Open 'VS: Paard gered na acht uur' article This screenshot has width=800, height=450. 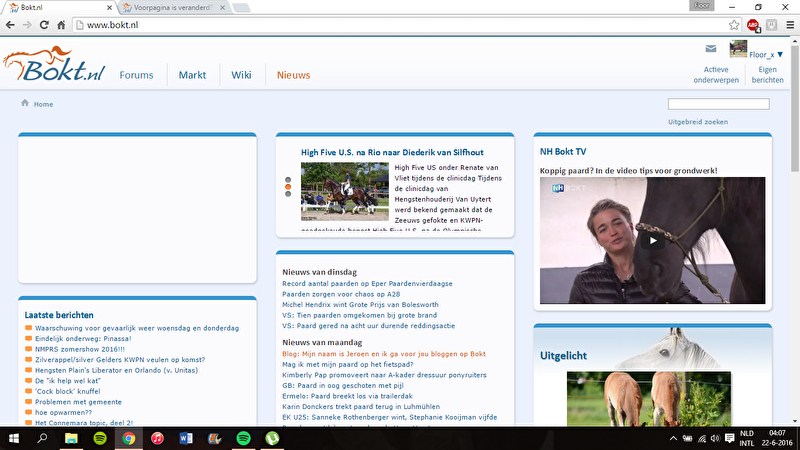click(x=368, y=326)
